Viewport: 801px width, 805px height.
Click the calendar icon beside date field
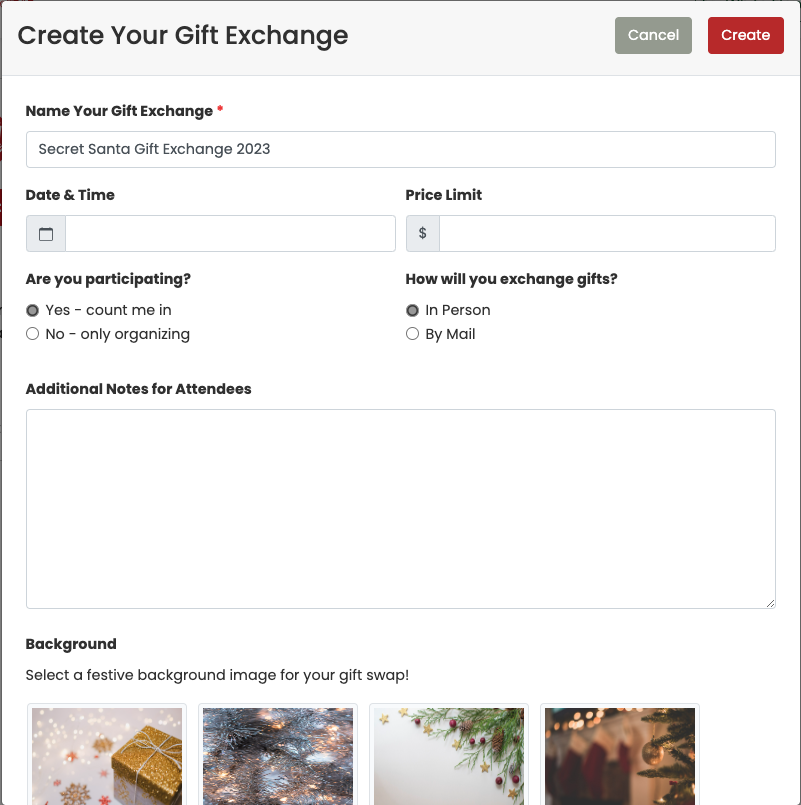pos(46,234)
